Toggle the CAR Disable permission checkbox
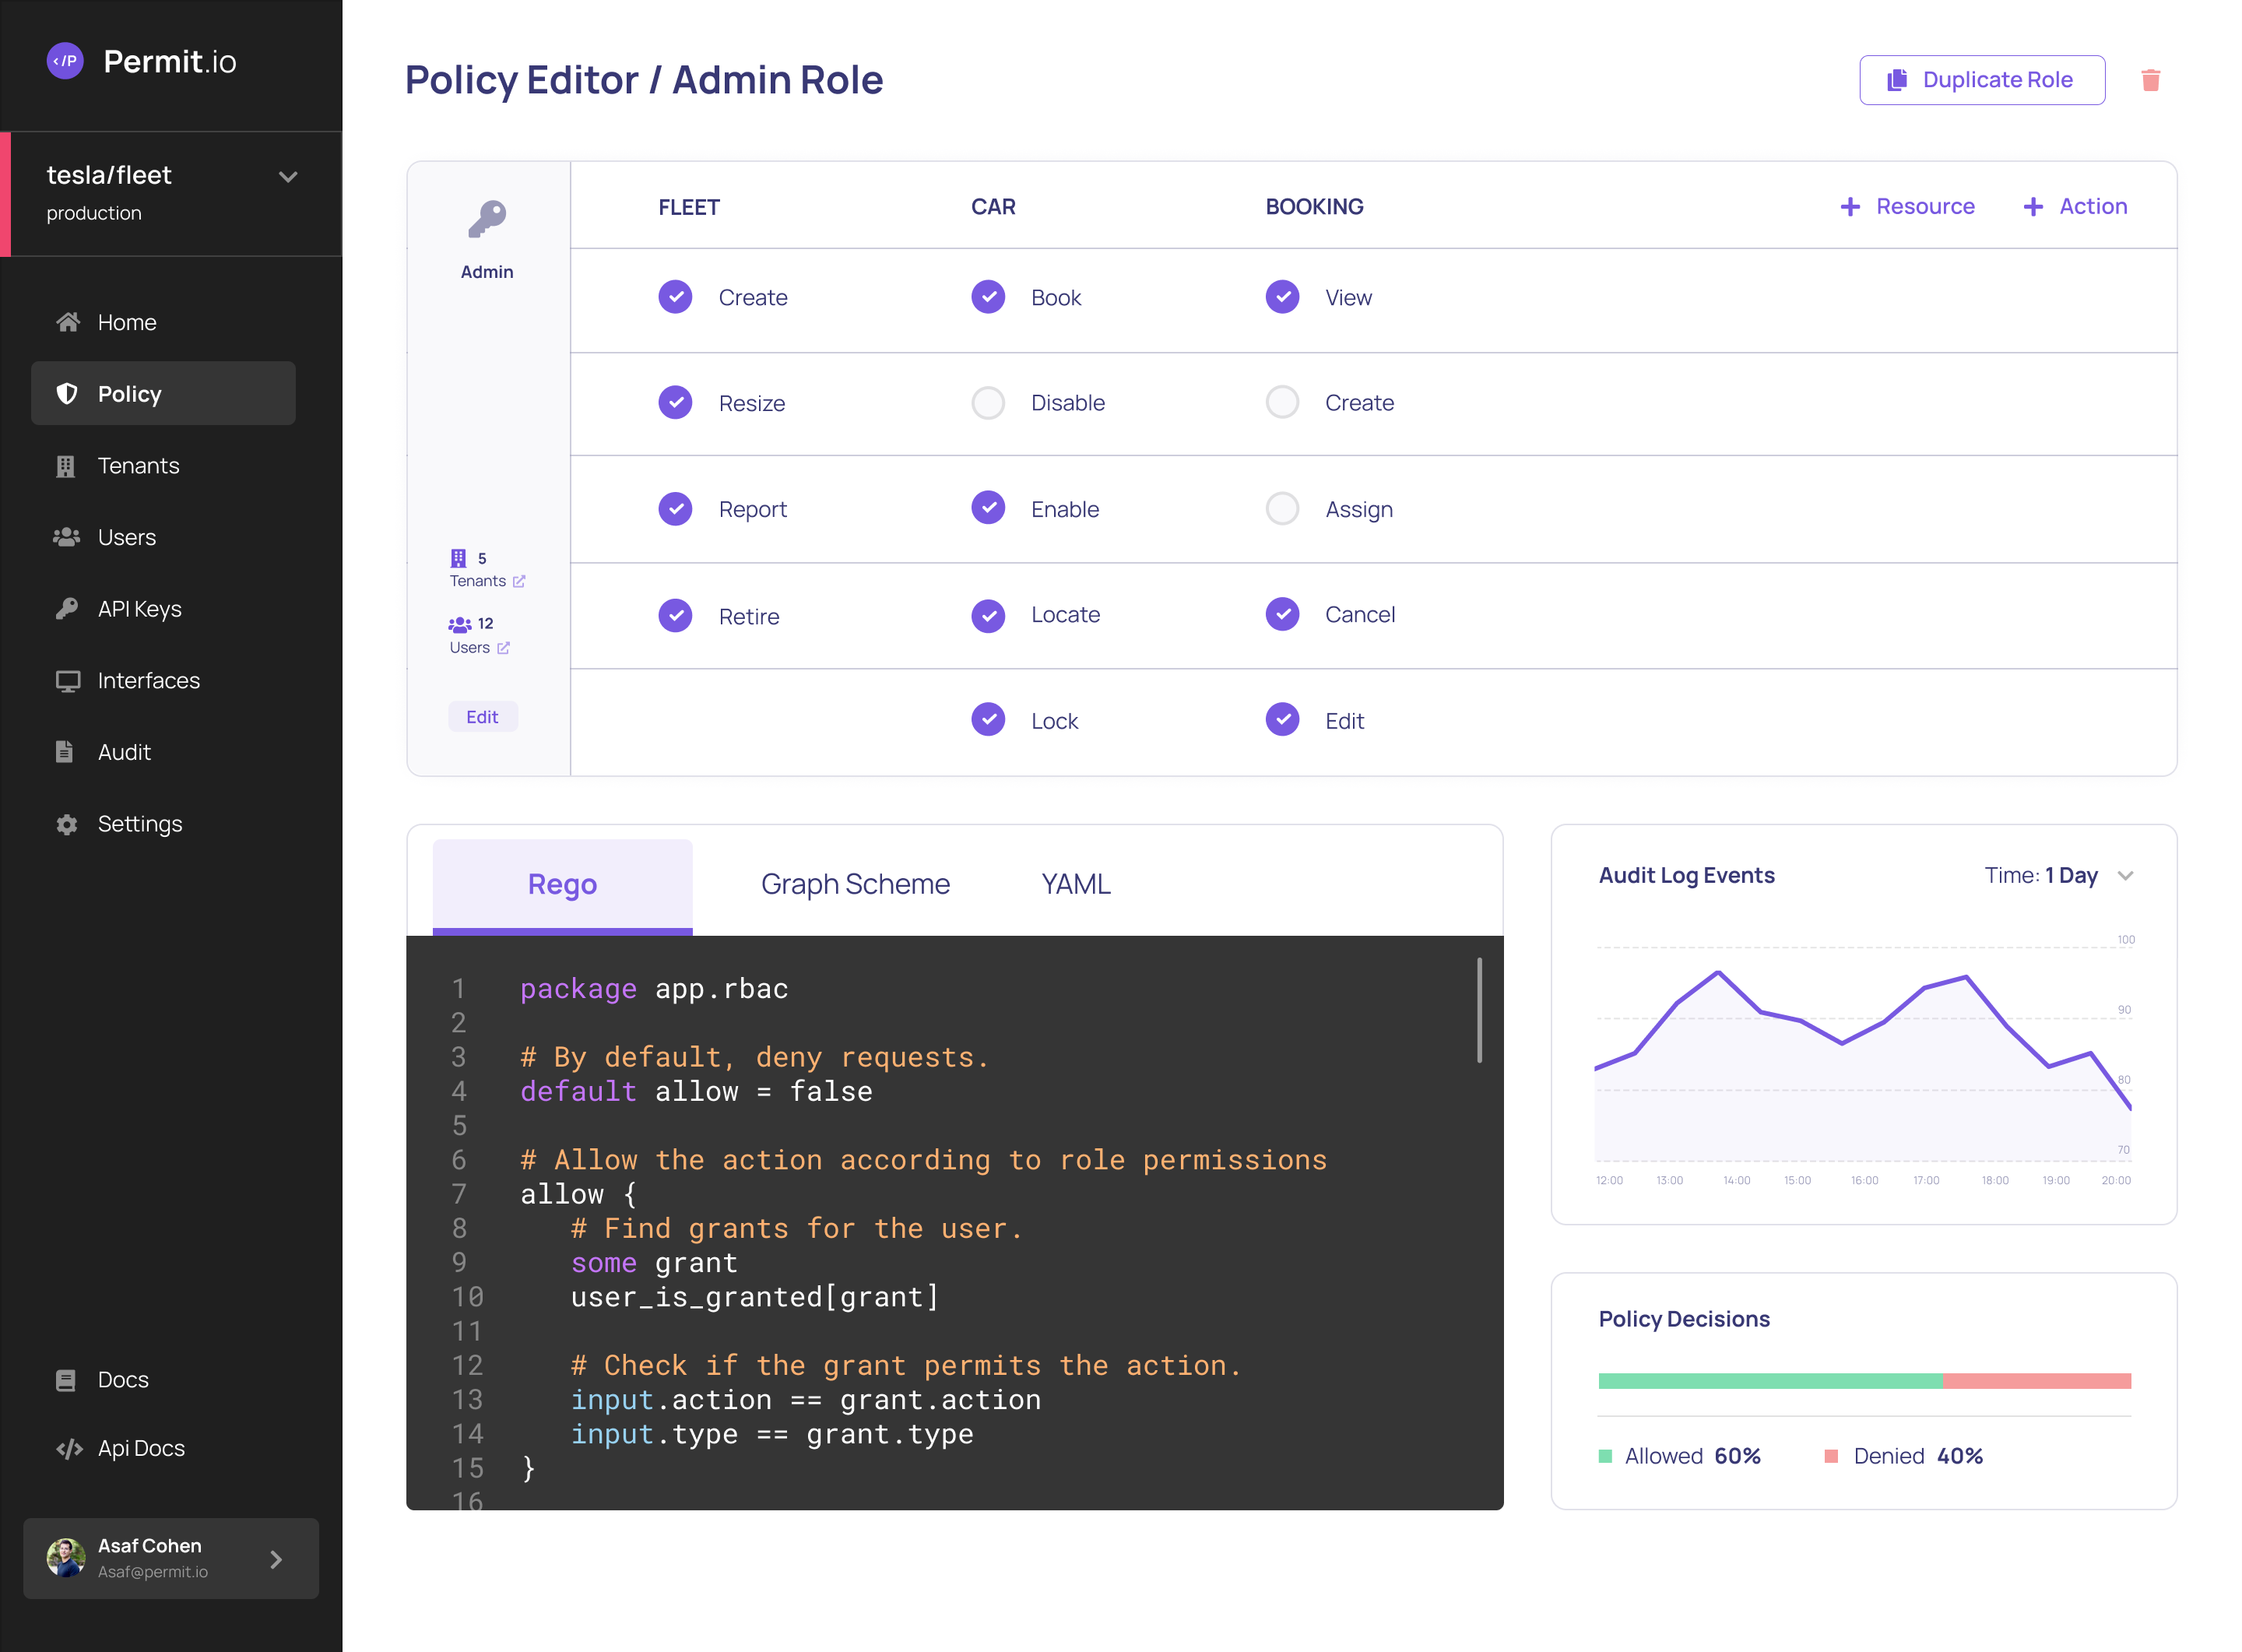The image size is (2242, 1652). [987, 402]
